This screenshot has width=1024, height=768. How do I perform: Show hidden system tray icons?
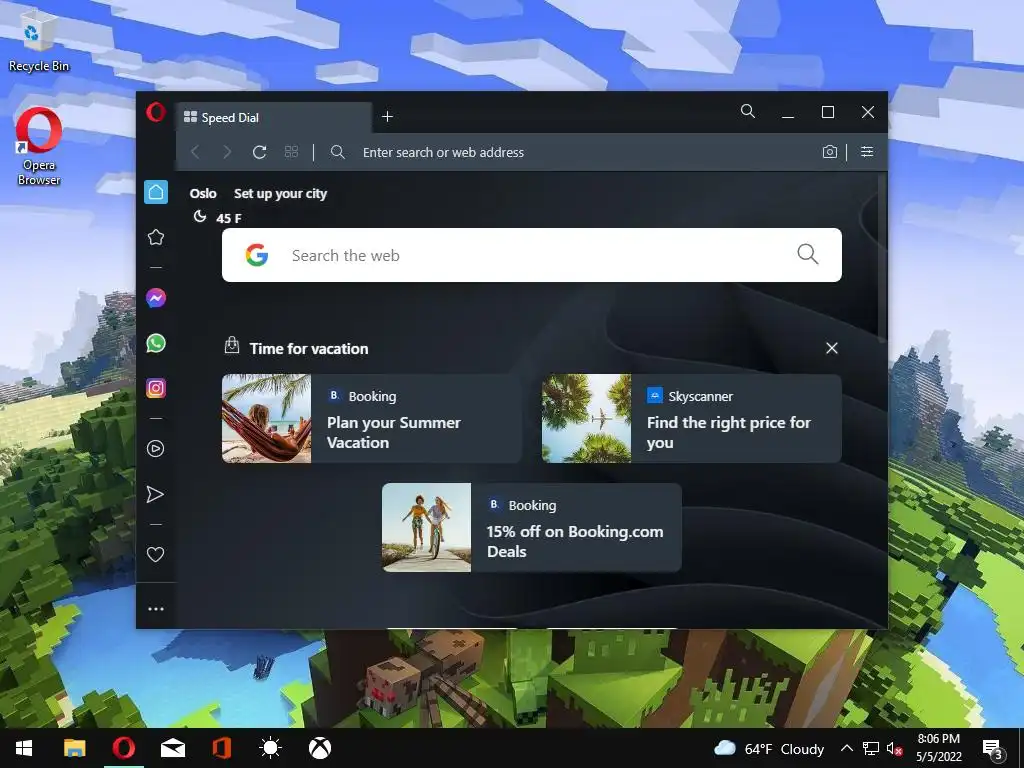[846, 748]
